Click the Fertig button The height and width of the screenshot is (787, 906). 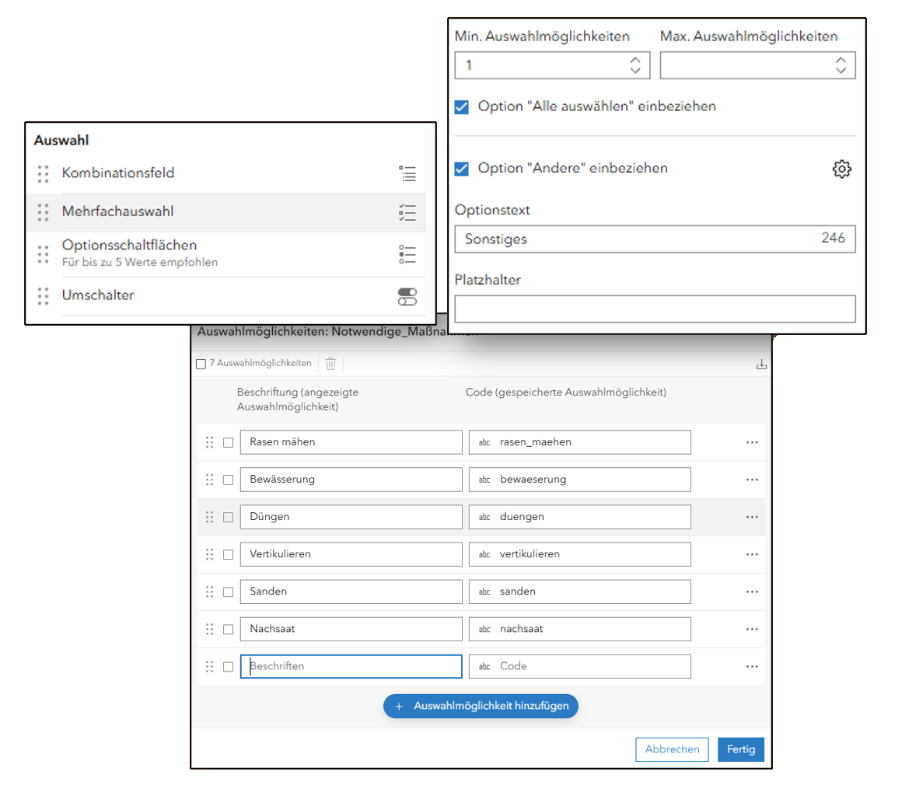click(x=741, y=749)
